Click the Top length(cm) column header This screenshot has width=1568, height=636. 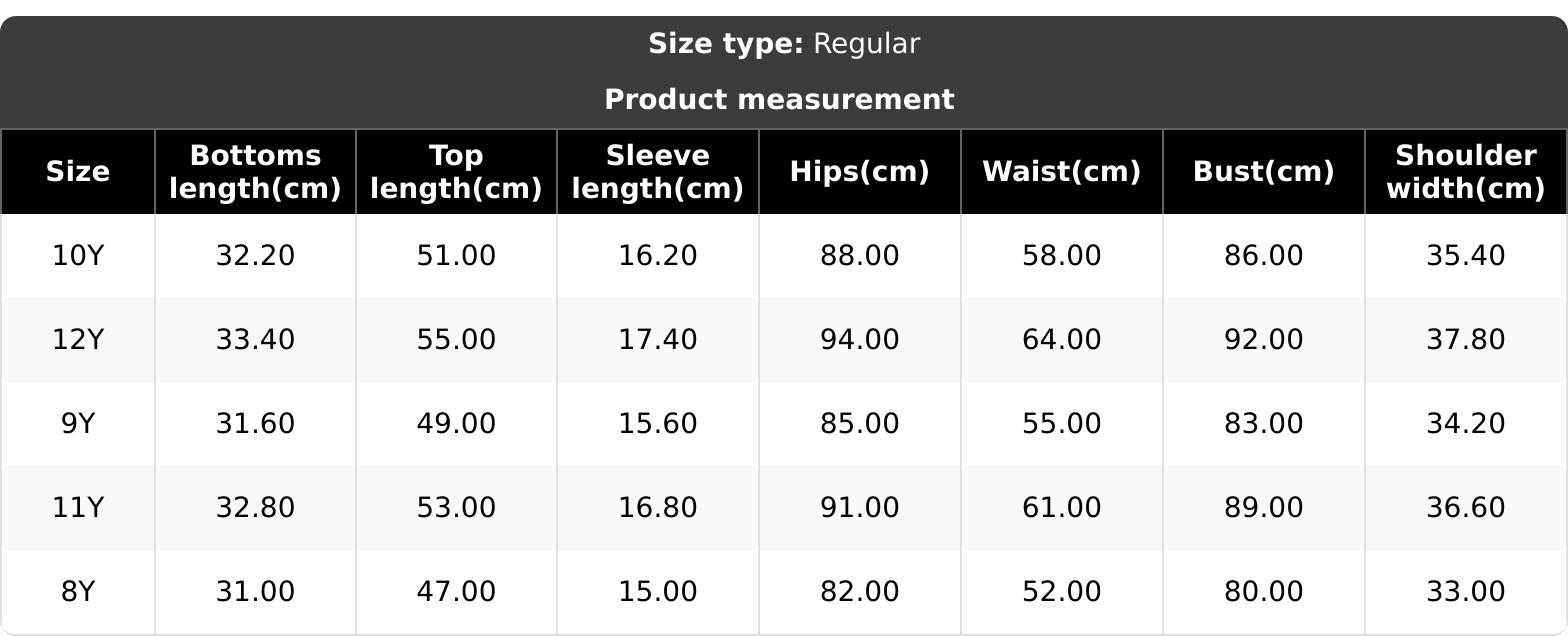click(x=456, y=172)
